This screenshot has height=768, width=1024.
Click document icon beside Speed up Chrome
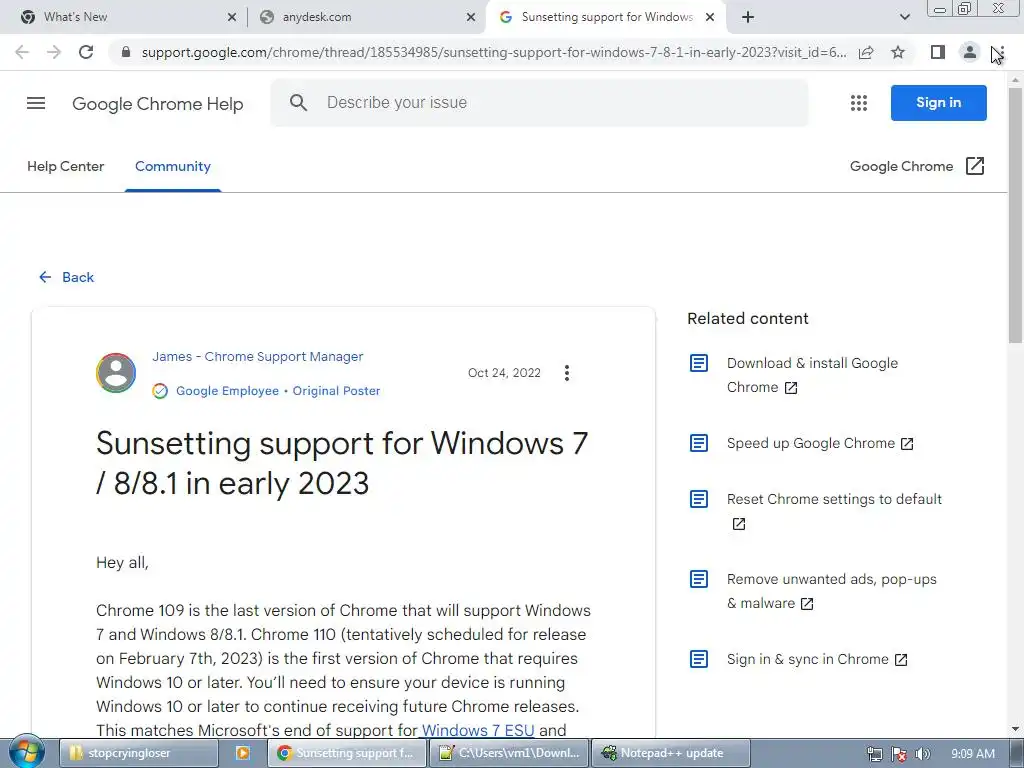pyautogui.click(x=699, y=443)
